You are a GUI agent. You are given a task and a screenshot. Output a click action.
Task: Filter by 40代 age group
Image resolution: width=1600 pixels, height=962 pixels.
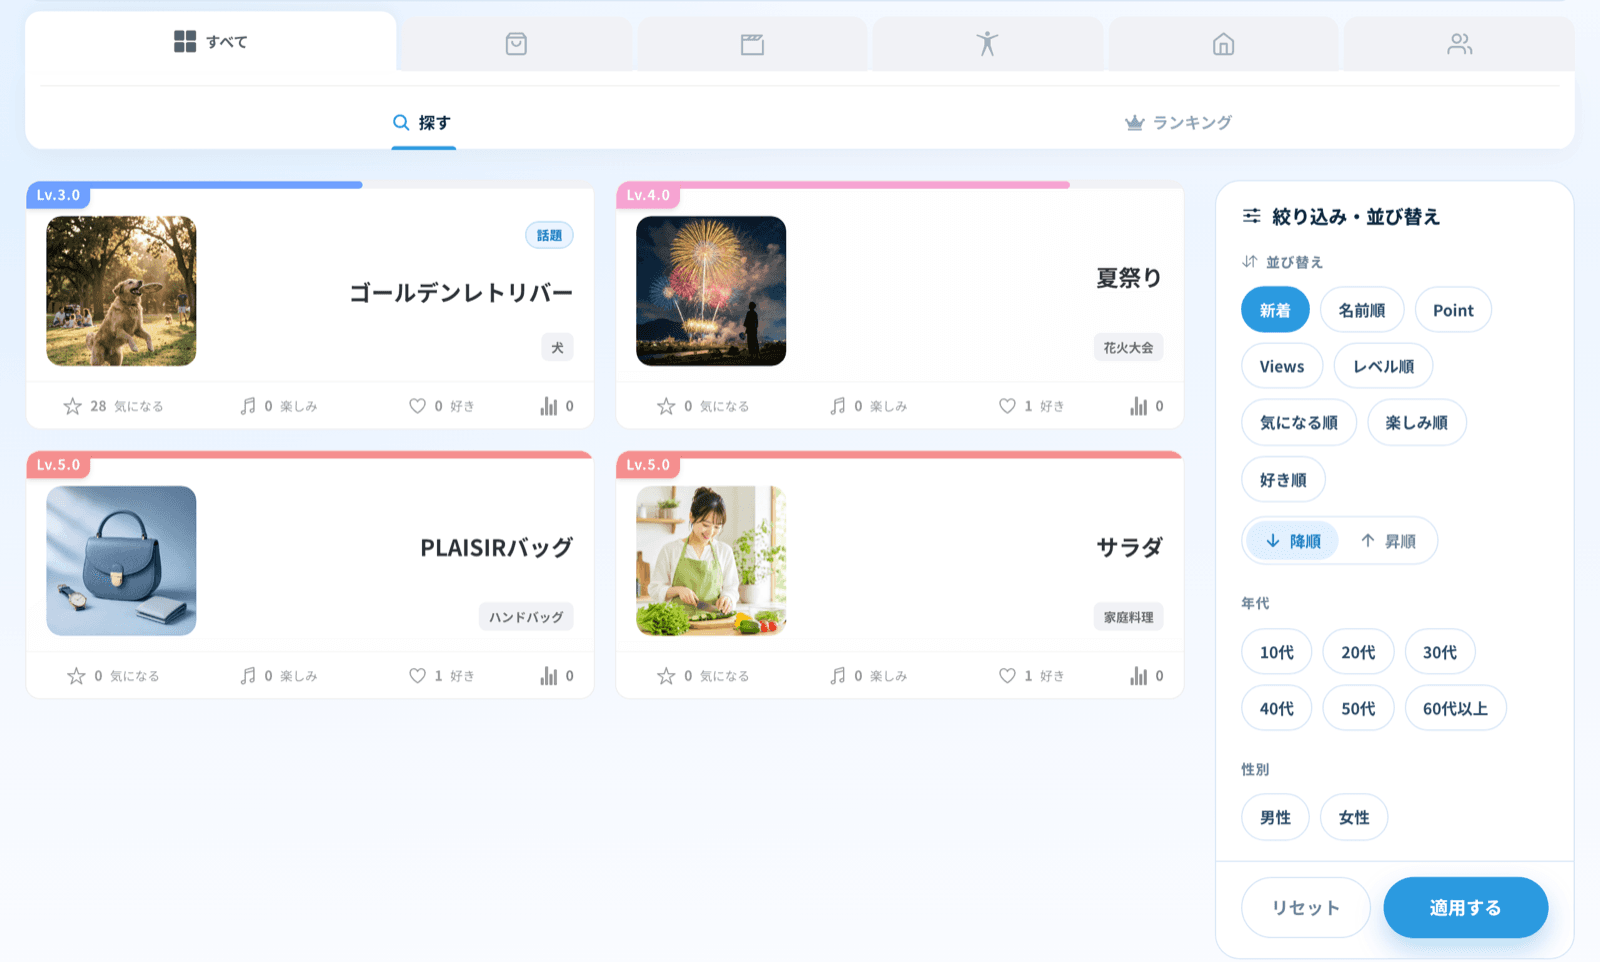tap(1276, 708)
